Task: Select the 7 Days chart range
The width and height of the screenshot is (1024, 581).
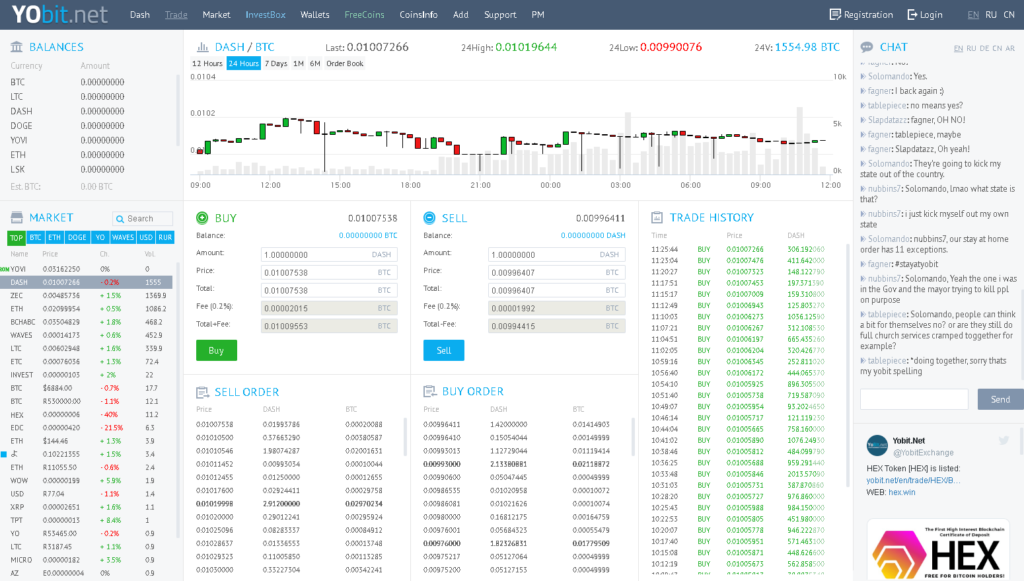Action: 276,63
